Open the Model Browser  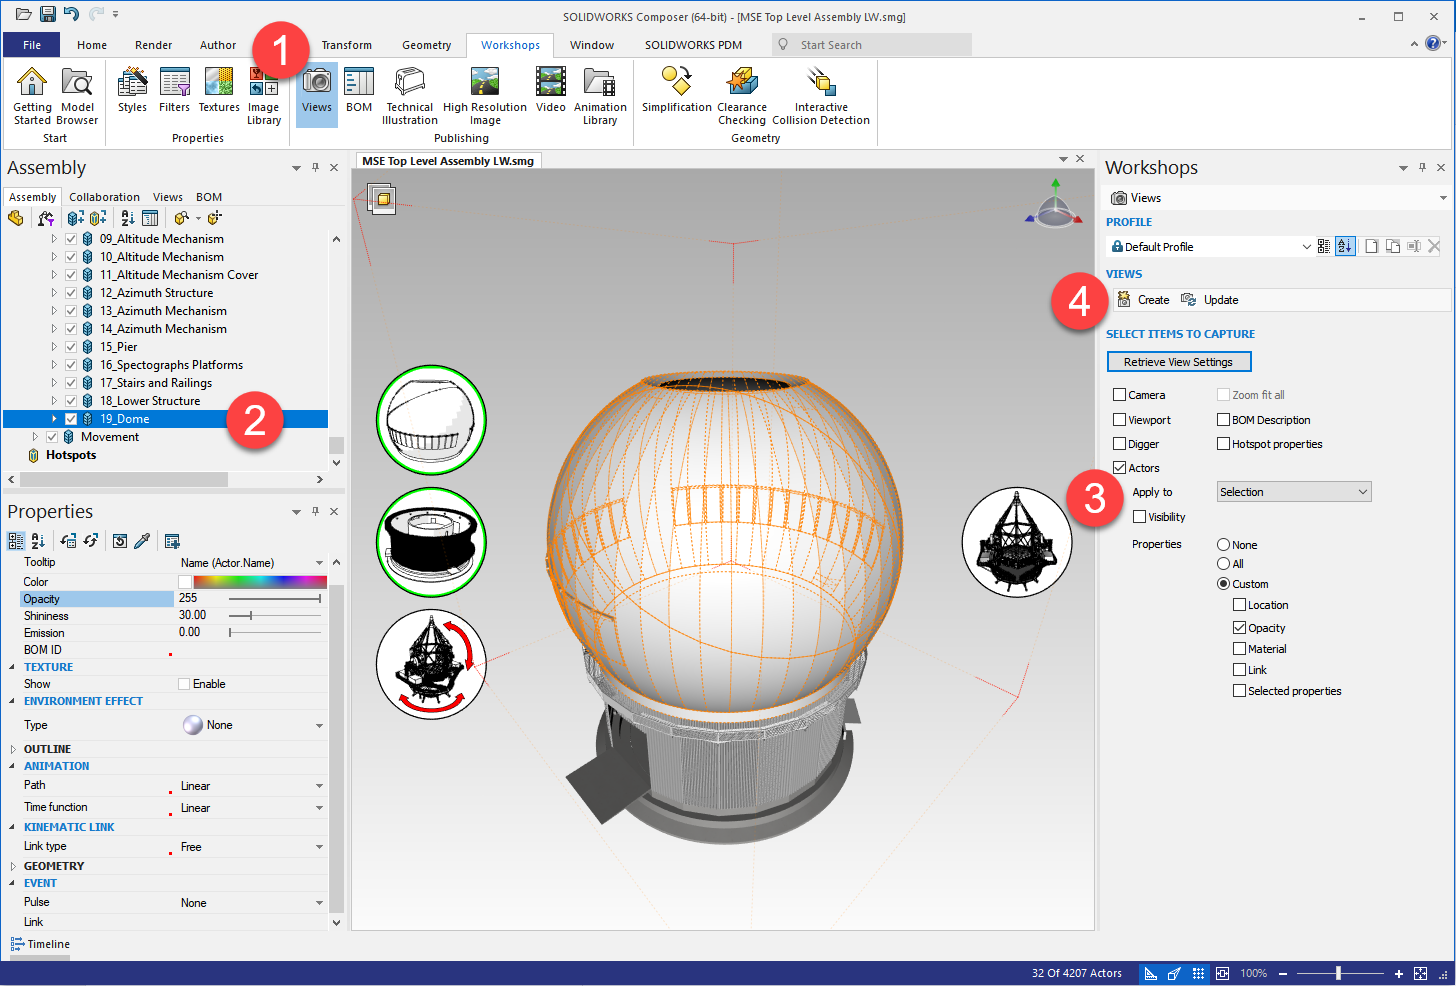[77, 96]
